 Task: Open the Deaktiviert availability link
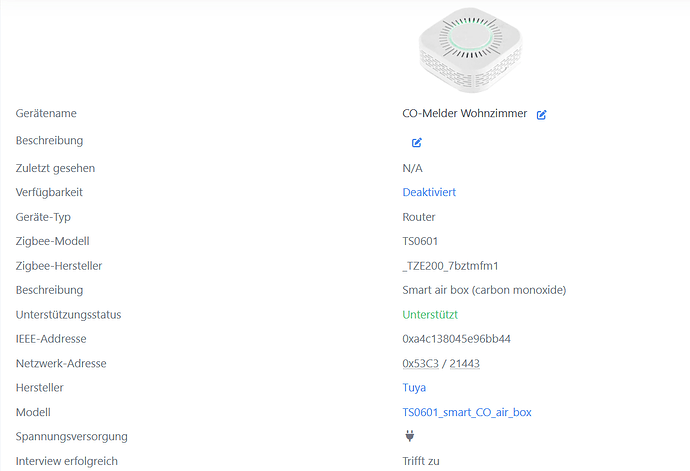[x=429, y=192]
